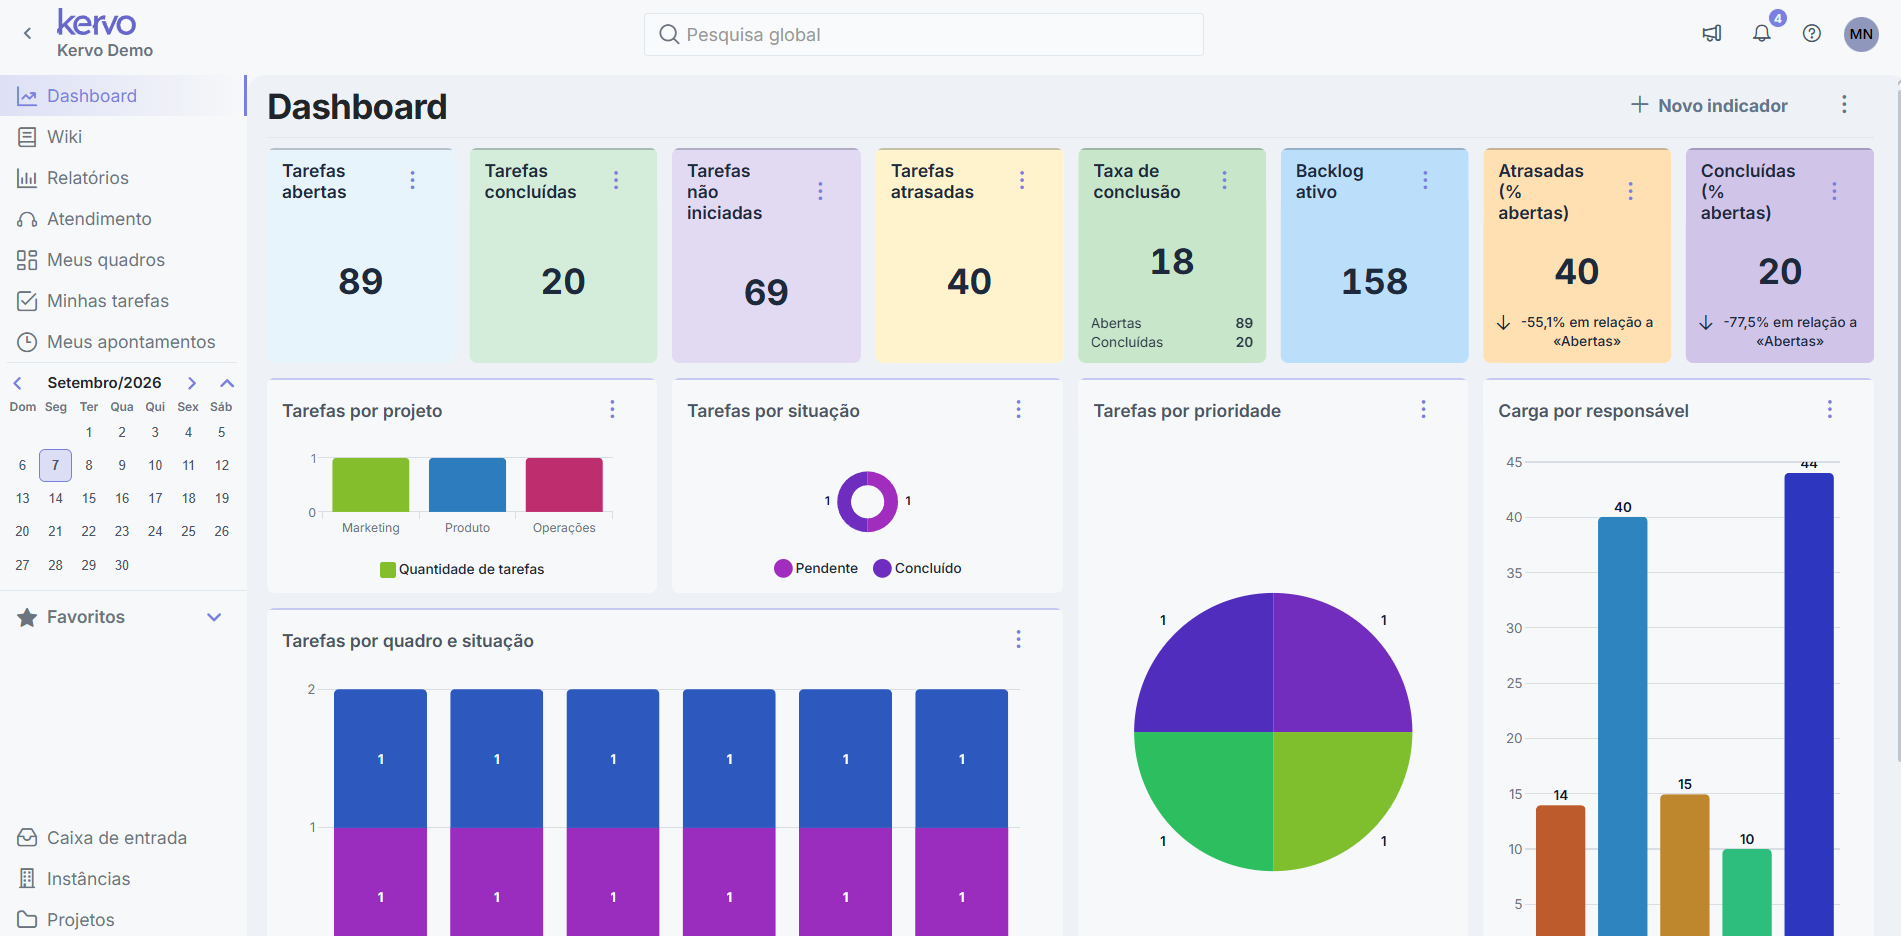This screenshot has height=936, width=1901.
Task: Click the Kervo Demo workspace name
Action: (x=105, y=50)
